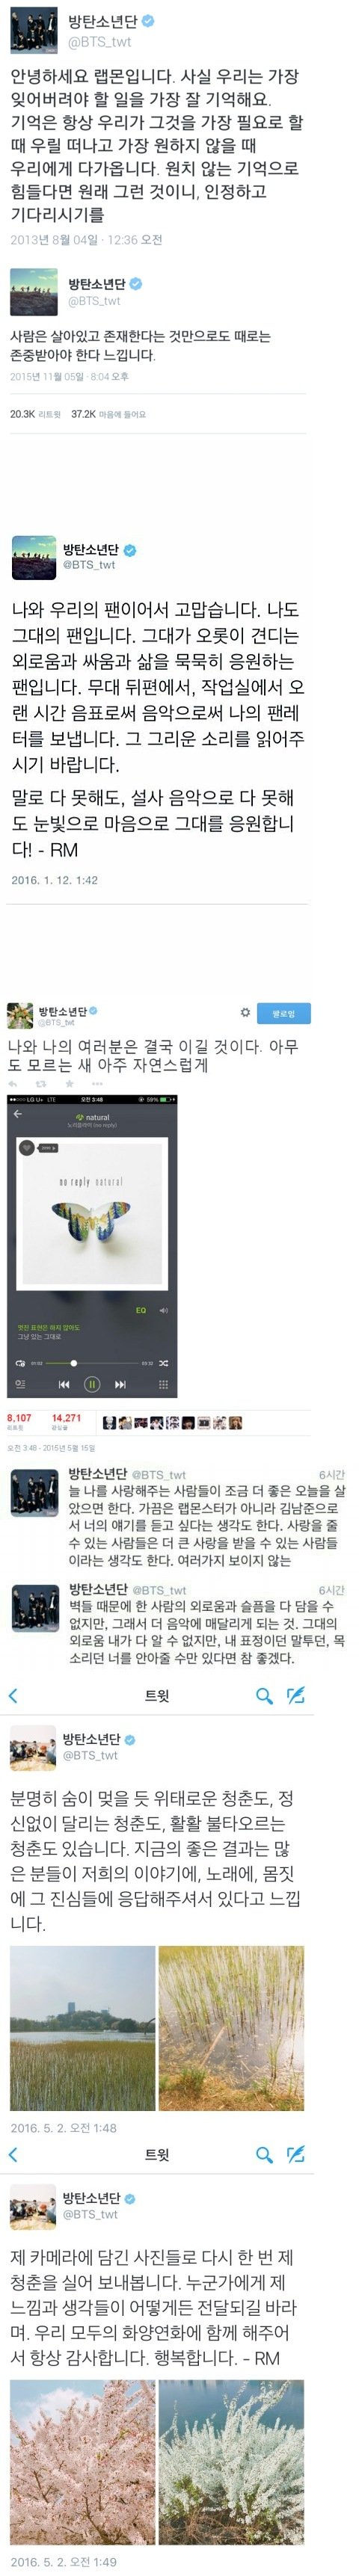This screenshot has height=2576, width=359.
Task: Open the gear settings dropdown beside 팔로잉
Action: [245, 1013]
